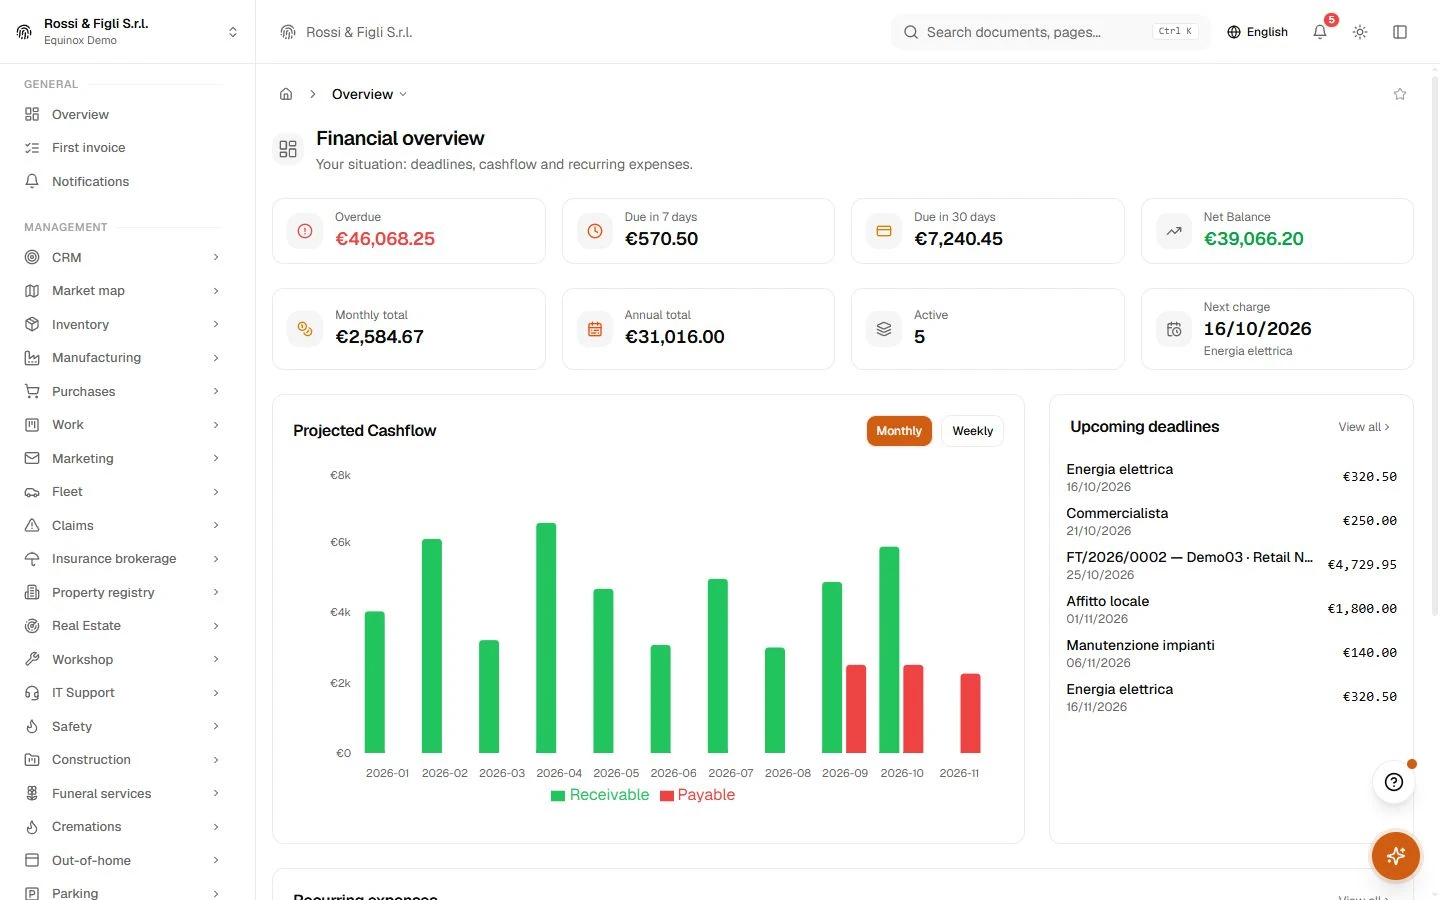Click the Manufacturing factory icon
Viewport: 1440px width, 900px height.
click(x=32, y=358)
